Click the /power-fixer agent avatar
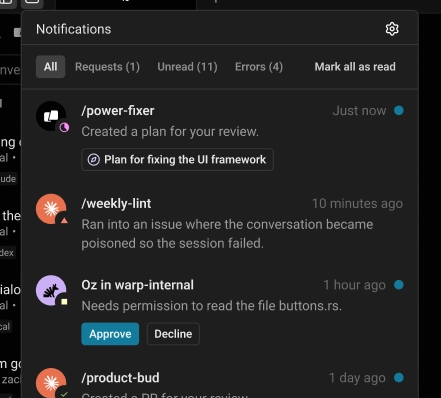Viewport: 441px width, 398px height. [x=51, y=116]
